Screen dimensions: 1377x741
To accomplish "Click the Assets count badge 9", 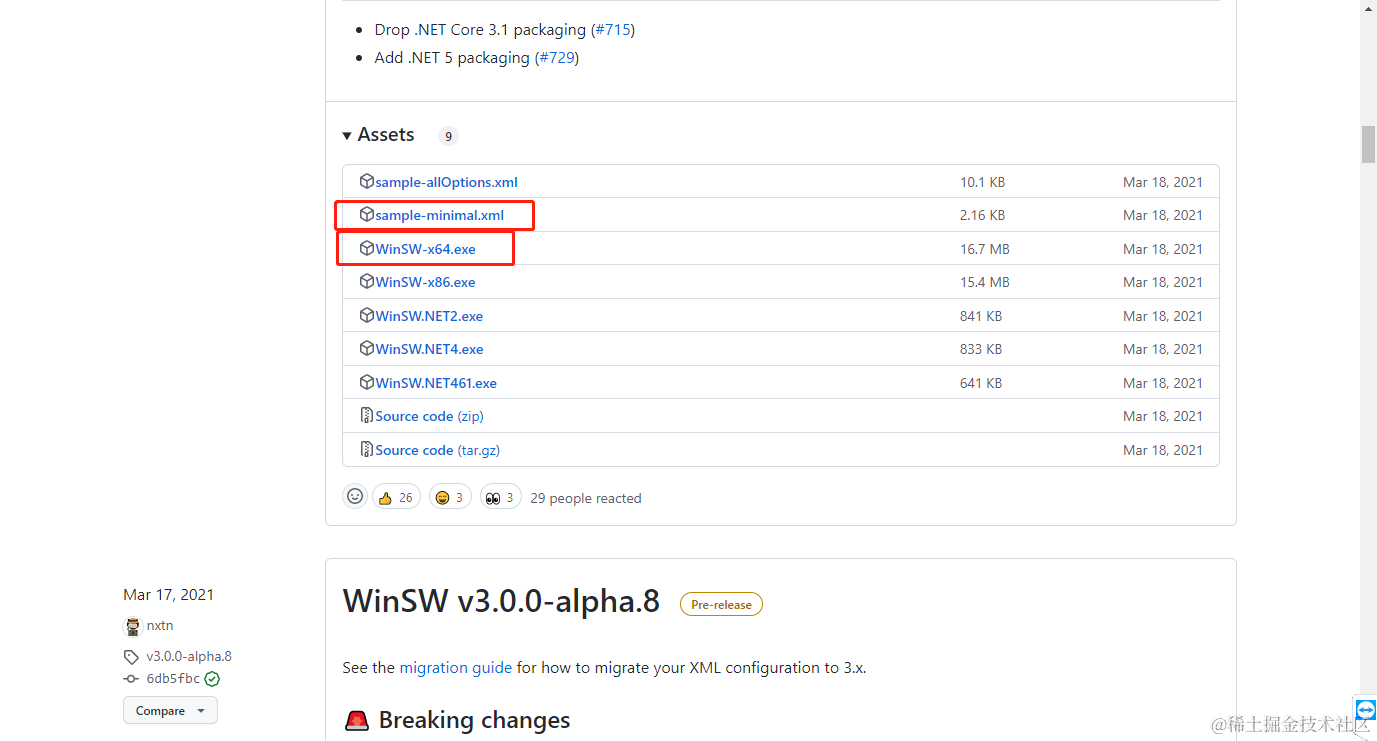I will (x=448, y=136).
